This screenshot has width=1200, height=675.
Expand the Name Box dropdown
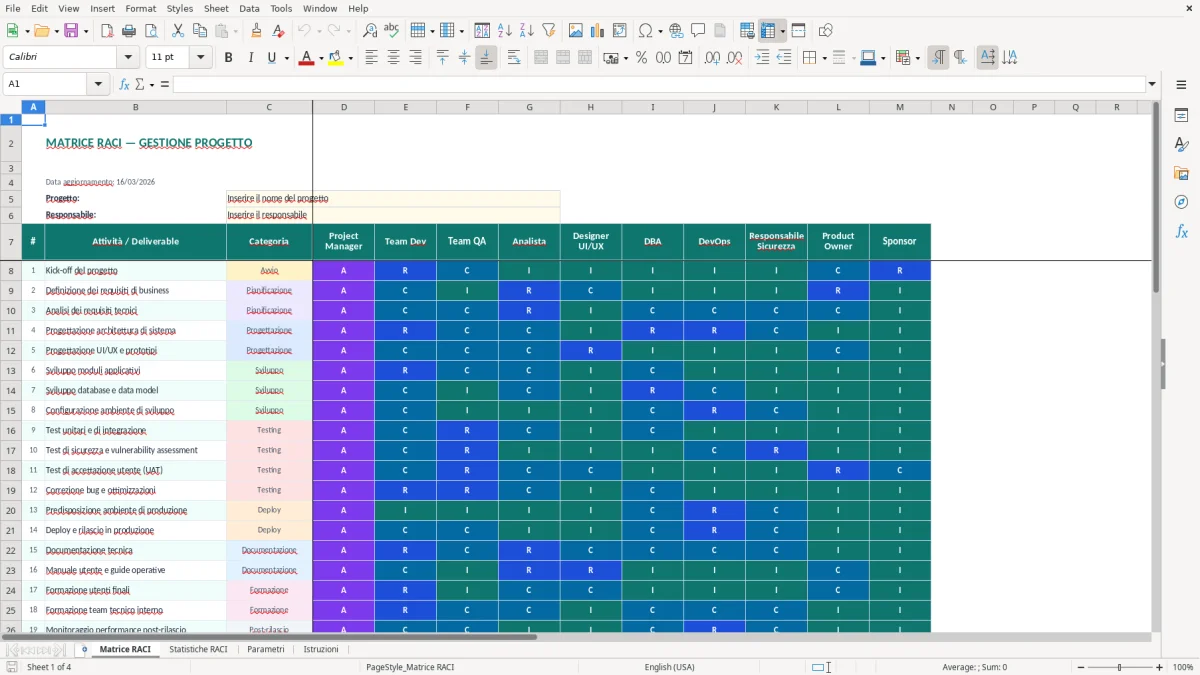[99, 84]
